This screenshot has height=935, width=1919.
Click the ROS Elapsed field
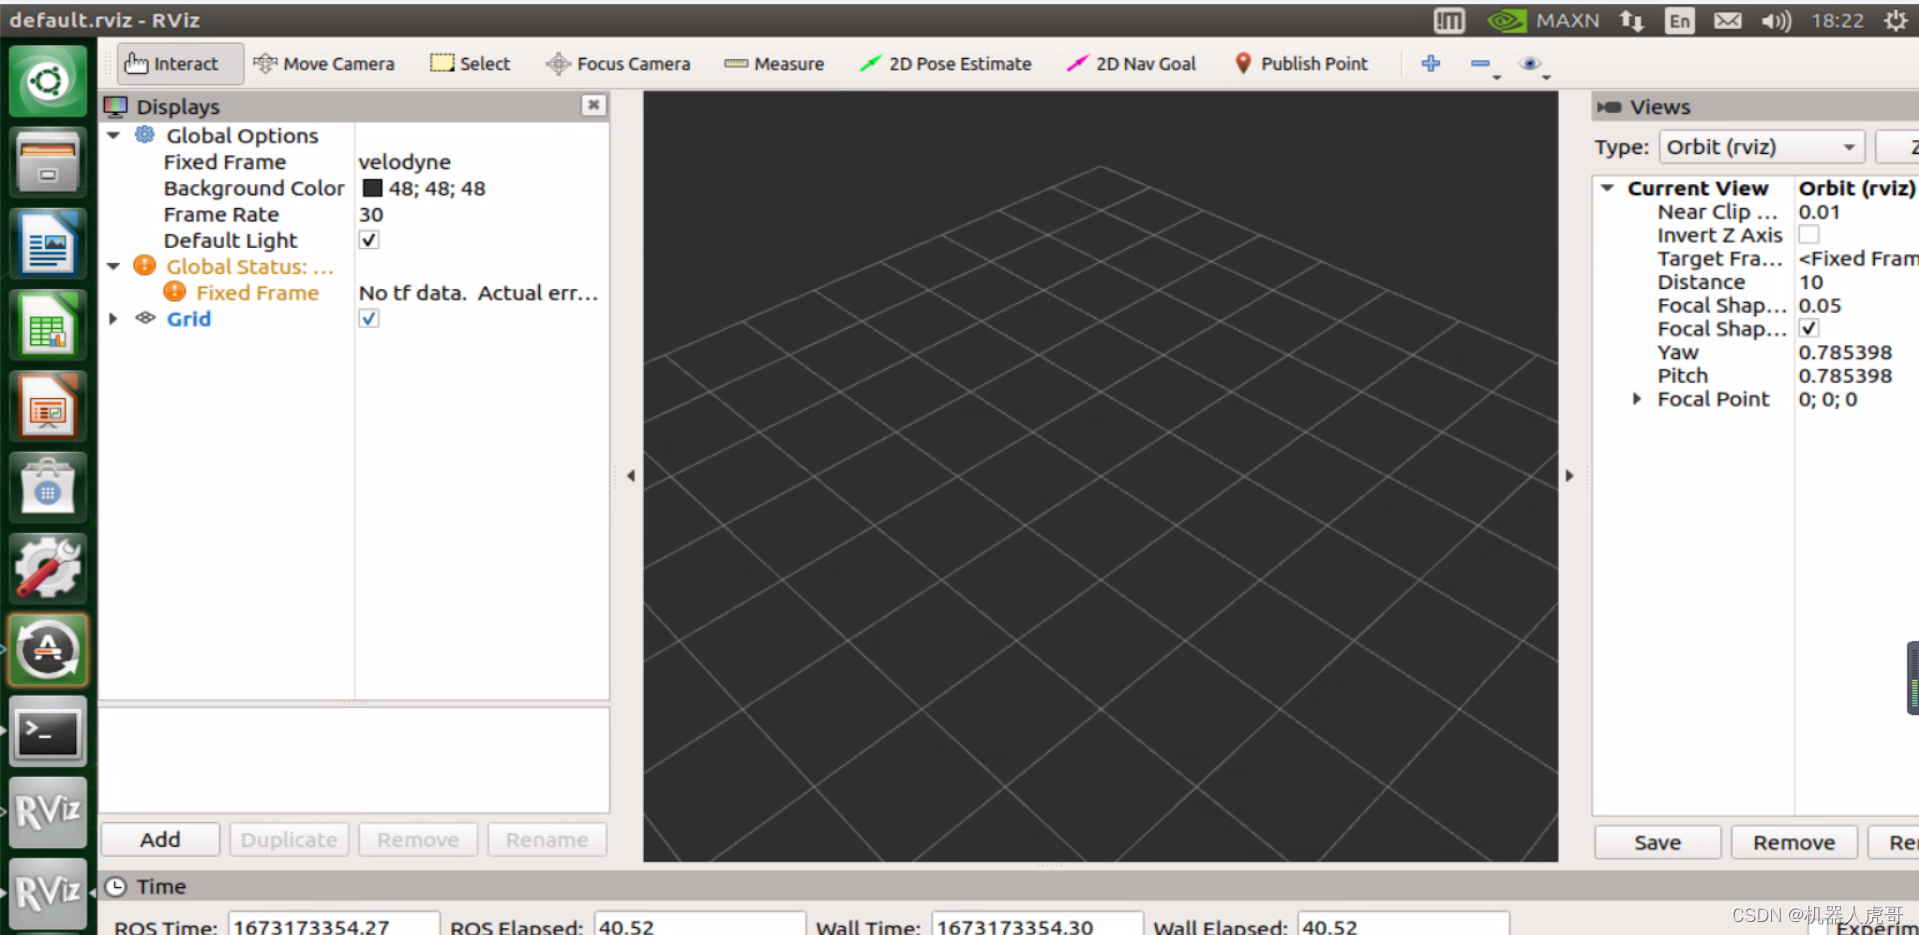[700, 925]
